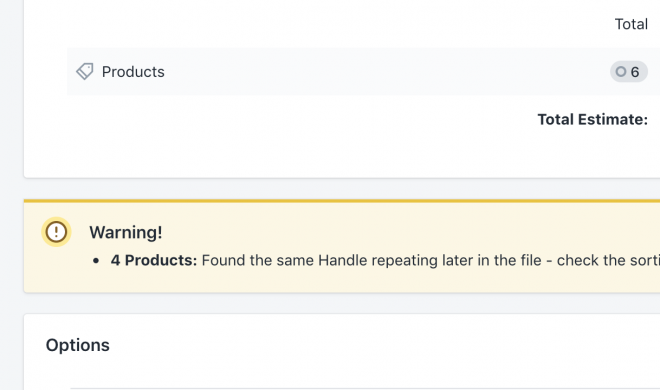Viewport: 660px width, 390px height.
Task: Click the circle icon inside count badge
Action: pyautogui.click(x=620, y=72)
